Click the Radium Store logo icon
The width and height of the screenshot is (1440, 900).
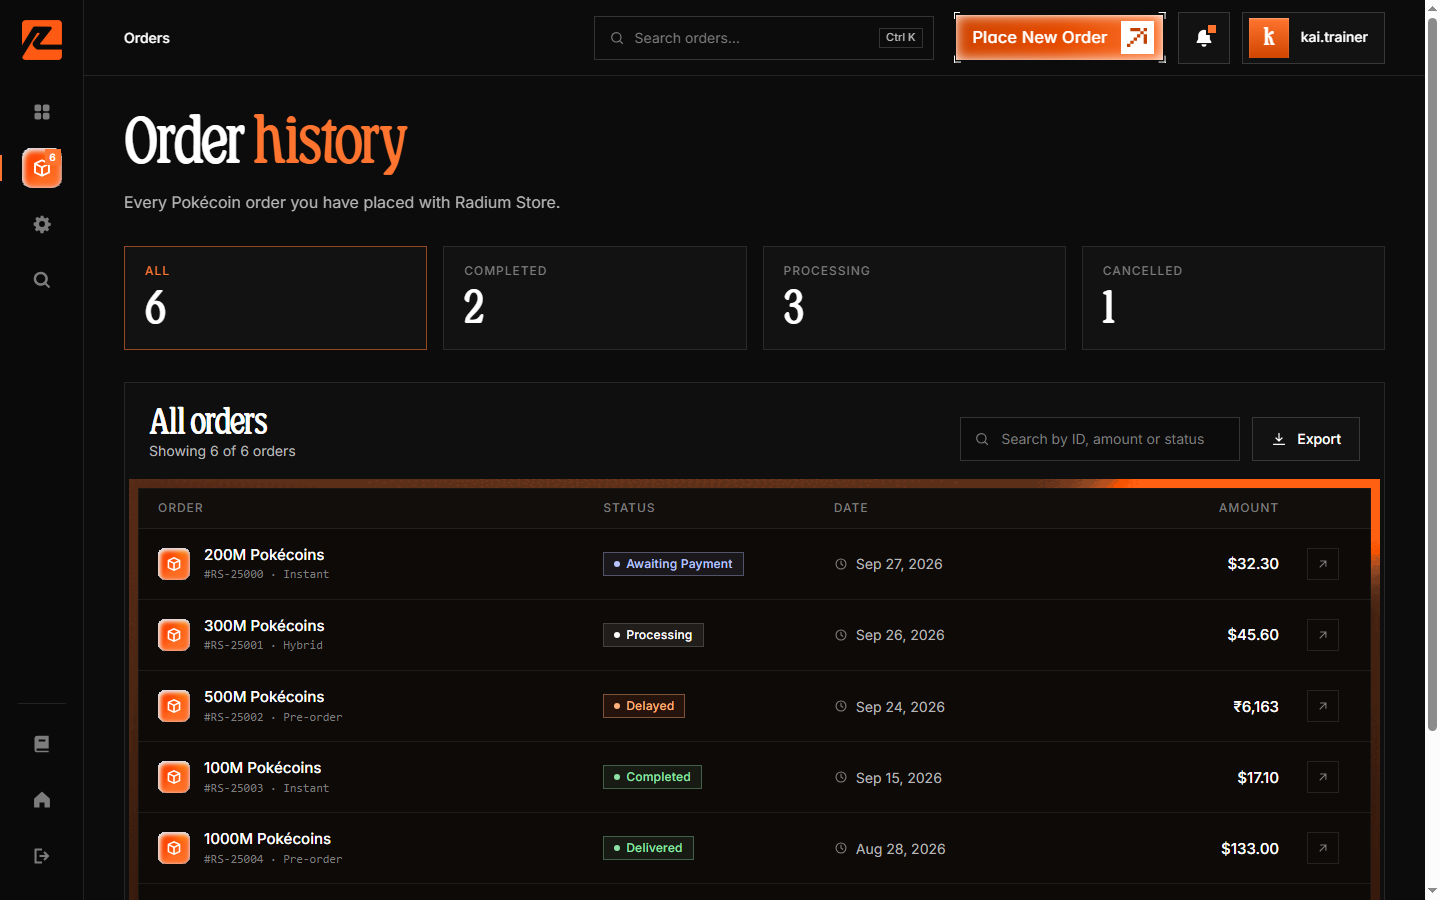42,40
